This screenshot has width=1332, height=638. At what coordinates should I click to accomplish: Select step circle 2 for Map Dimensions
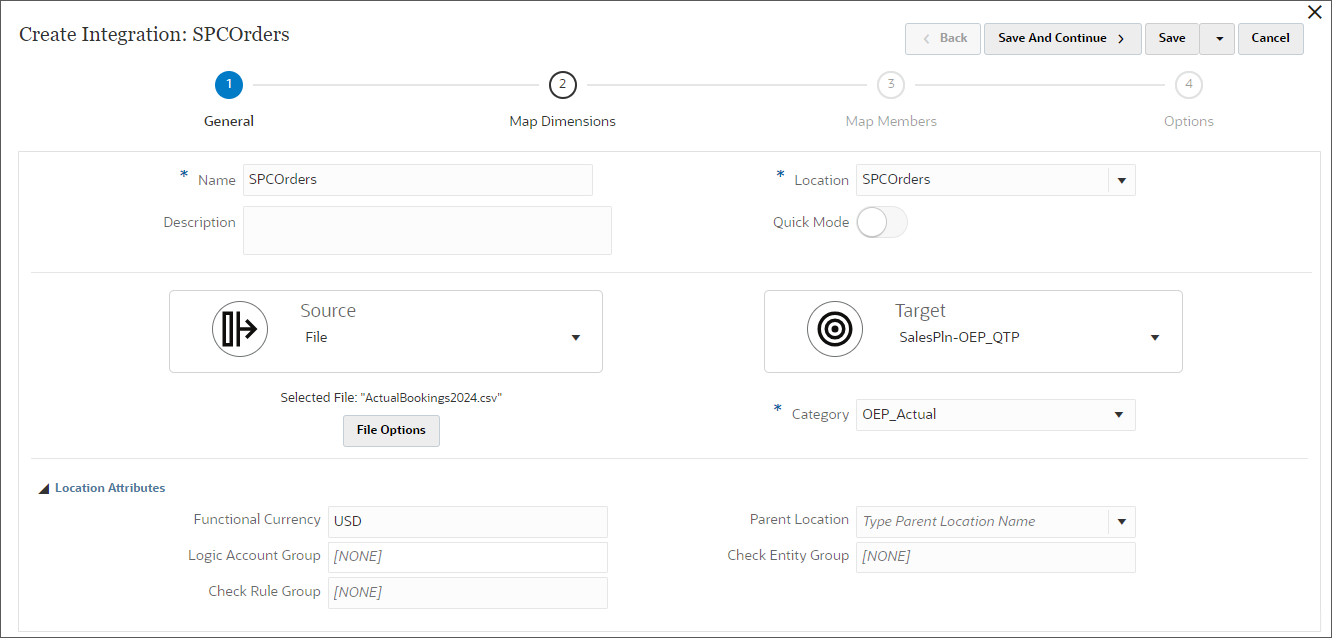pyautogui.click(x=562, y=85)
